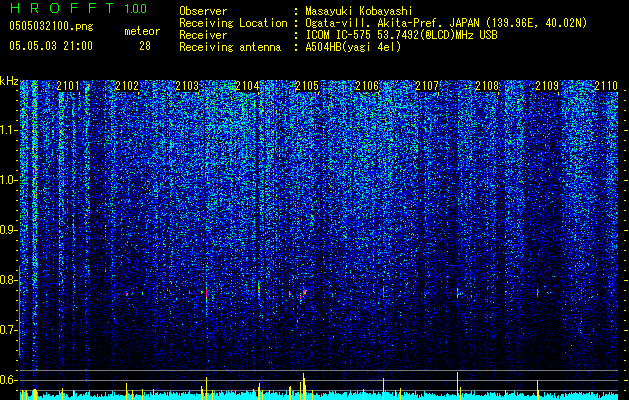The width and height of the screenshot is (629, 400).
Task: Click the HROFFT 1.0.0 title text
Action: pos(78,8)
